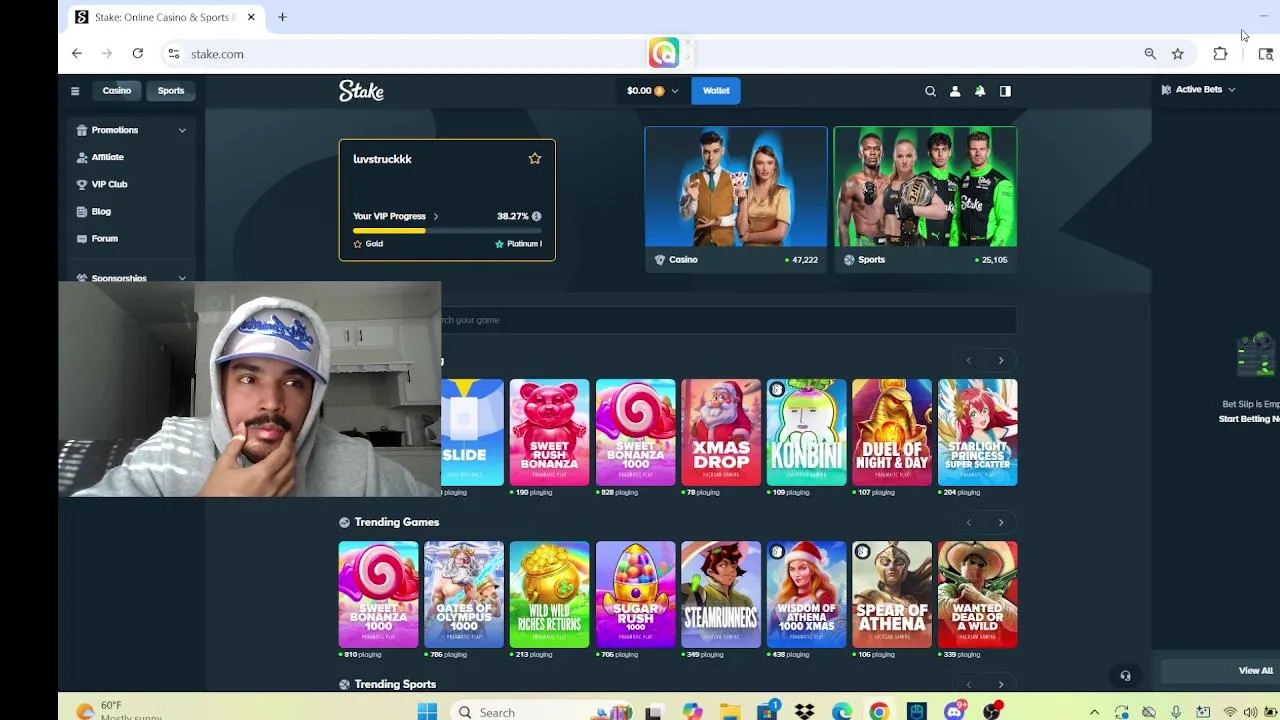1280x720 pixels.
Task: Open Gates of Olympus 1000 game
Action: click(464, 594)
